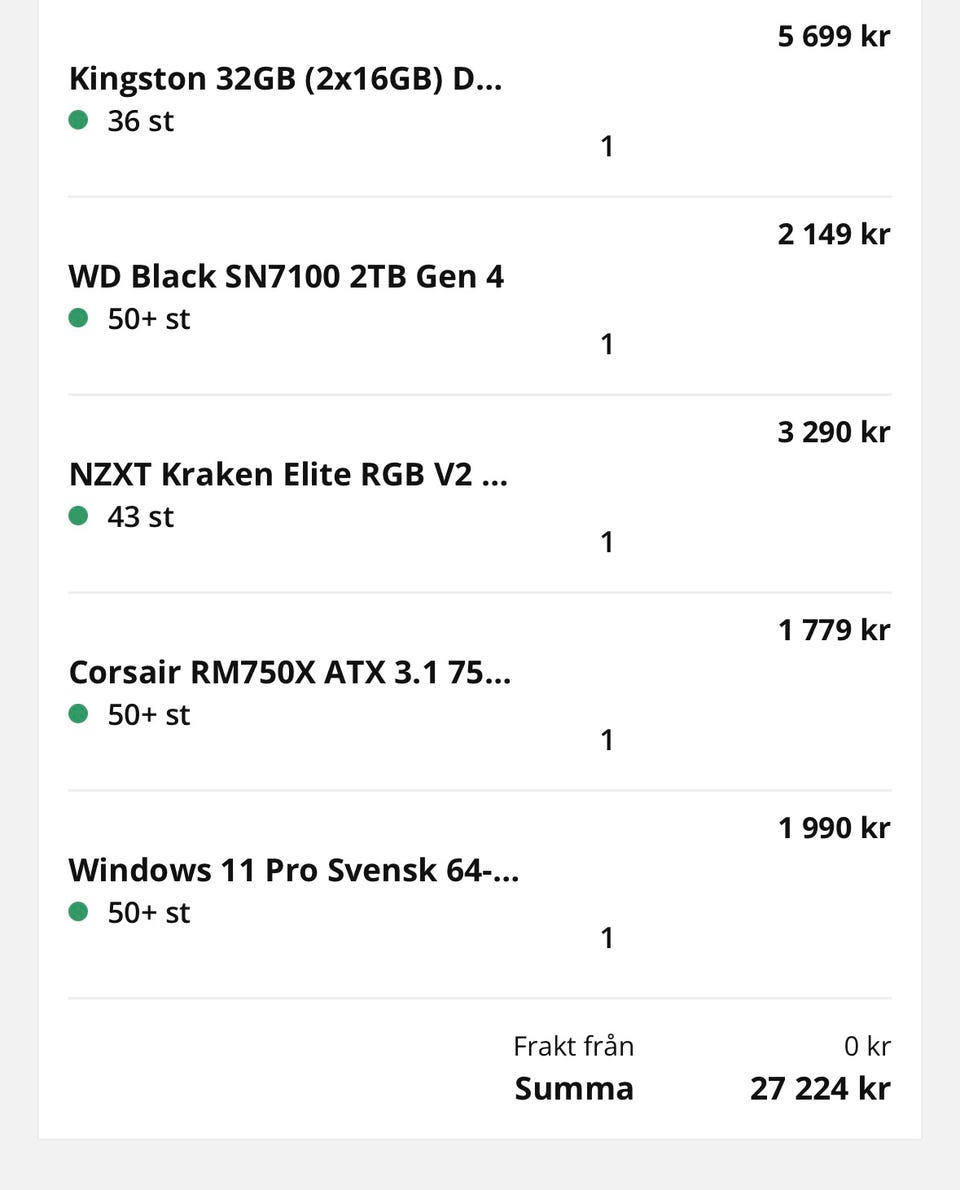Screen dimensions: 960x1190
Task: Click the Frakt från shipping label
Action: [573, 1047]
